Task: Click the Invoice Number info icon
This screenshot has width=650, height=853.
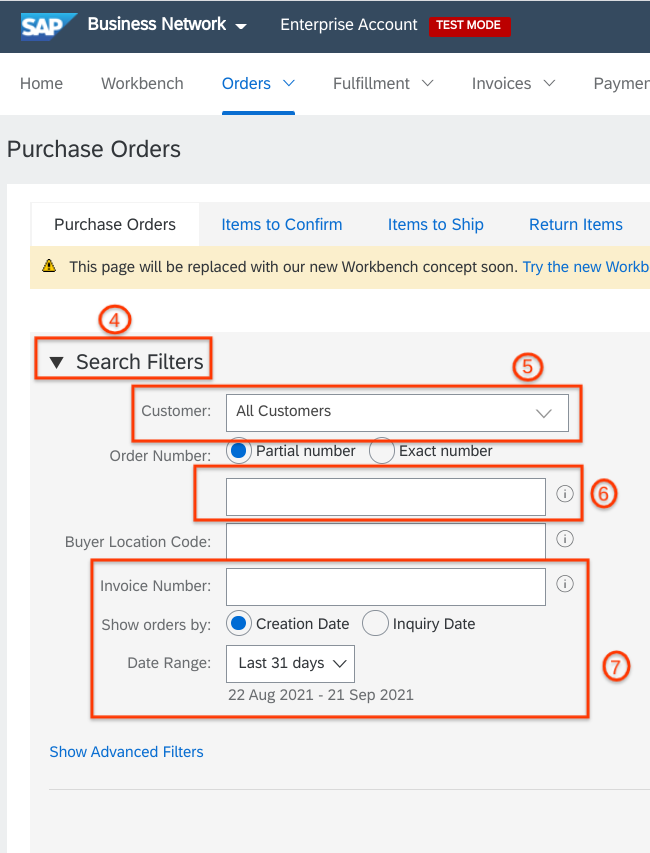Action: [x=565, y=584]
